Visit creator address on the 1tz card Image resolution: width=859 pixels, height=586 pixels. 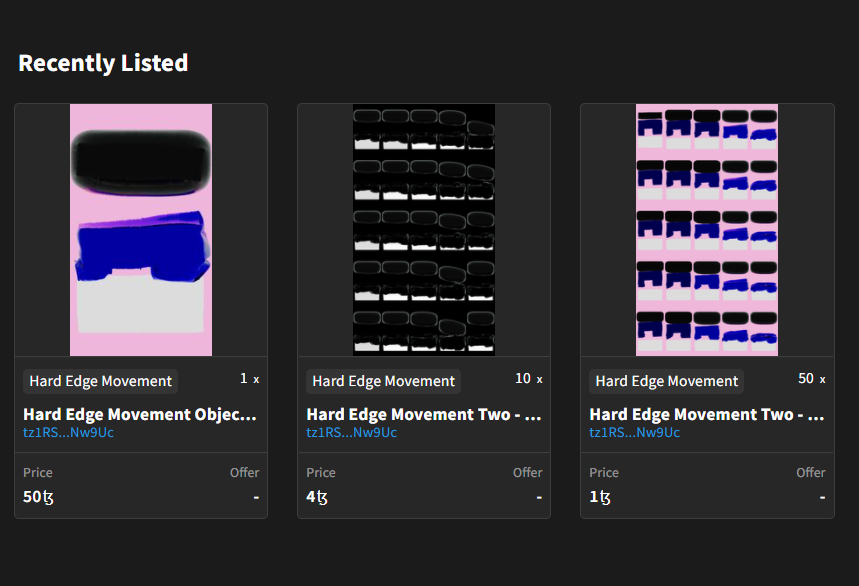tap(634, 433)
